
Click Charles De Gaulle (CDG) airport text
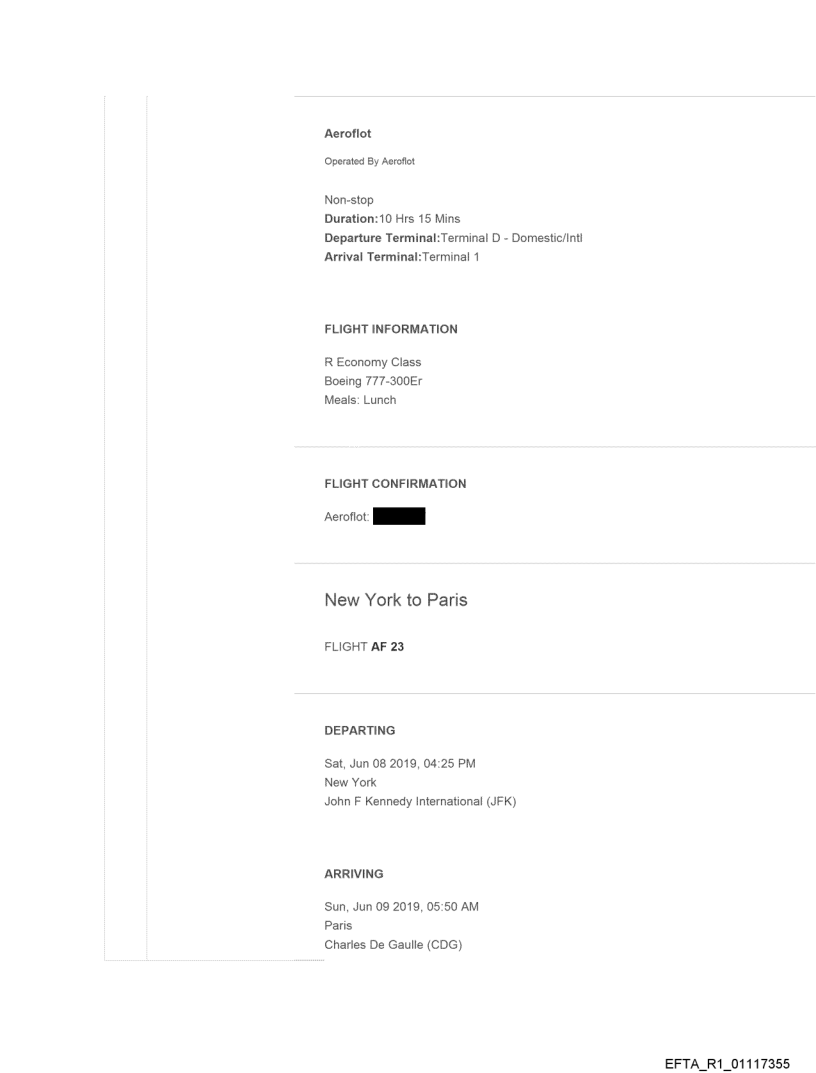393,945
